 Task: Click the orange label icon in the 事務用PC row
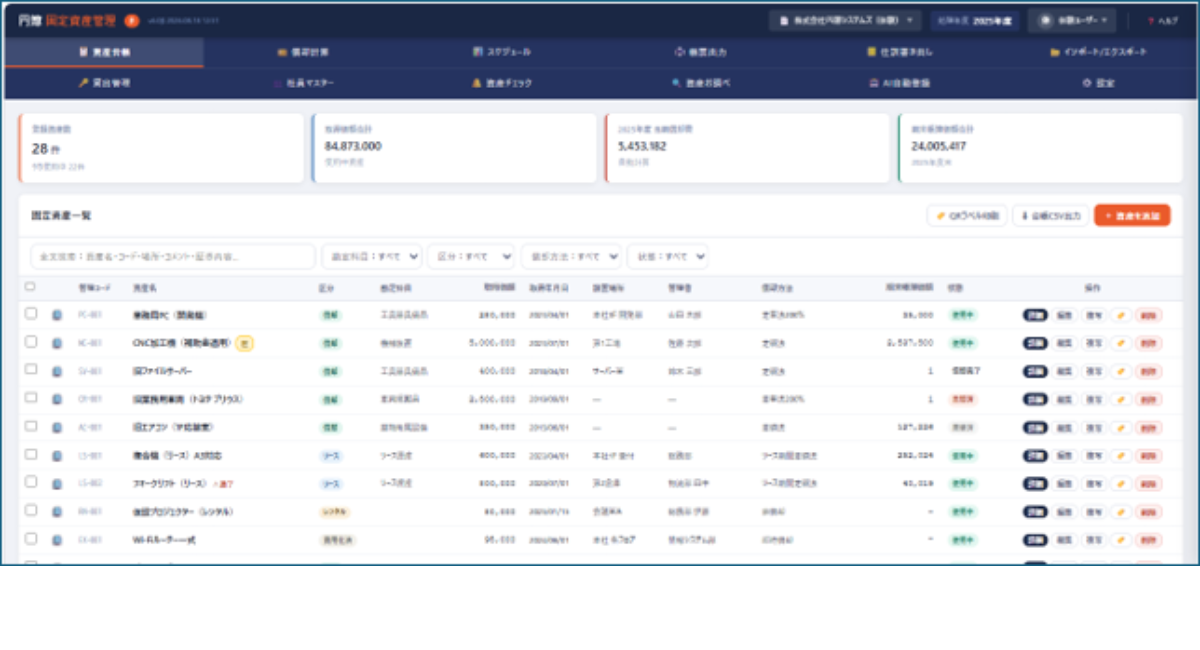[x=1121, y=314]
